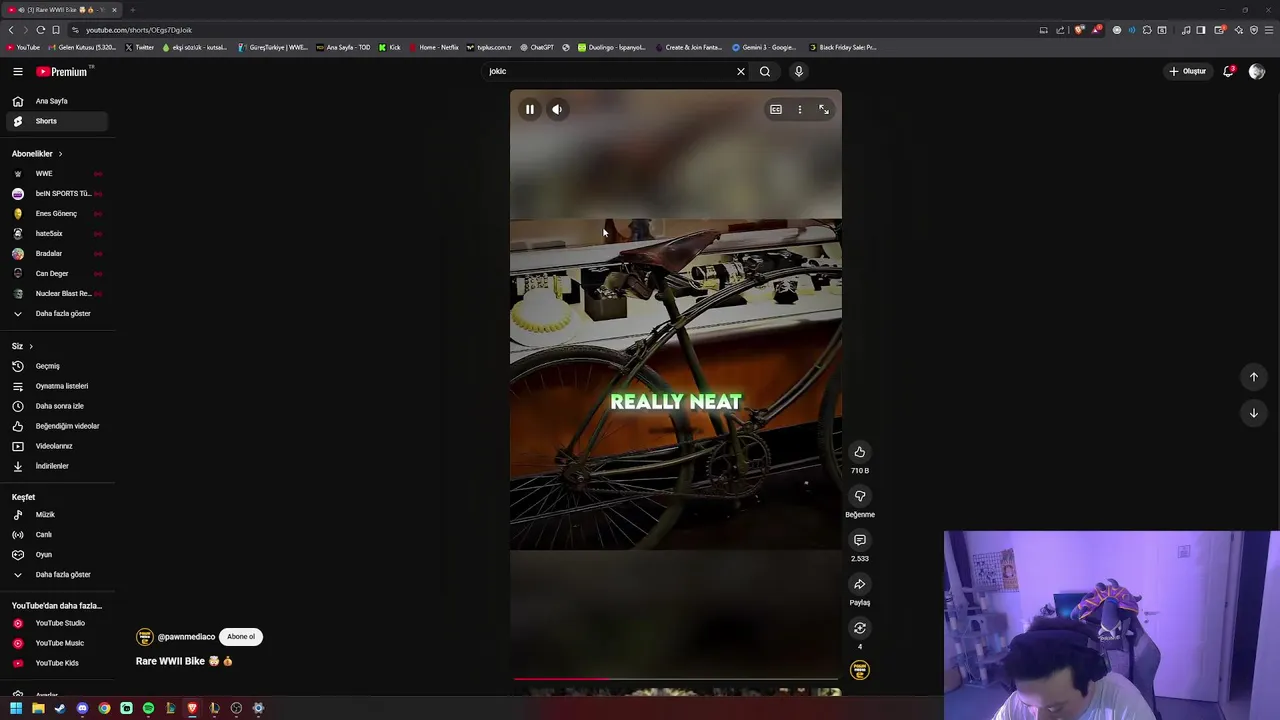Open Can Deger subscription channel
Screen dimensions: 1280x720
pyautogui.click(x=55, y=273)
